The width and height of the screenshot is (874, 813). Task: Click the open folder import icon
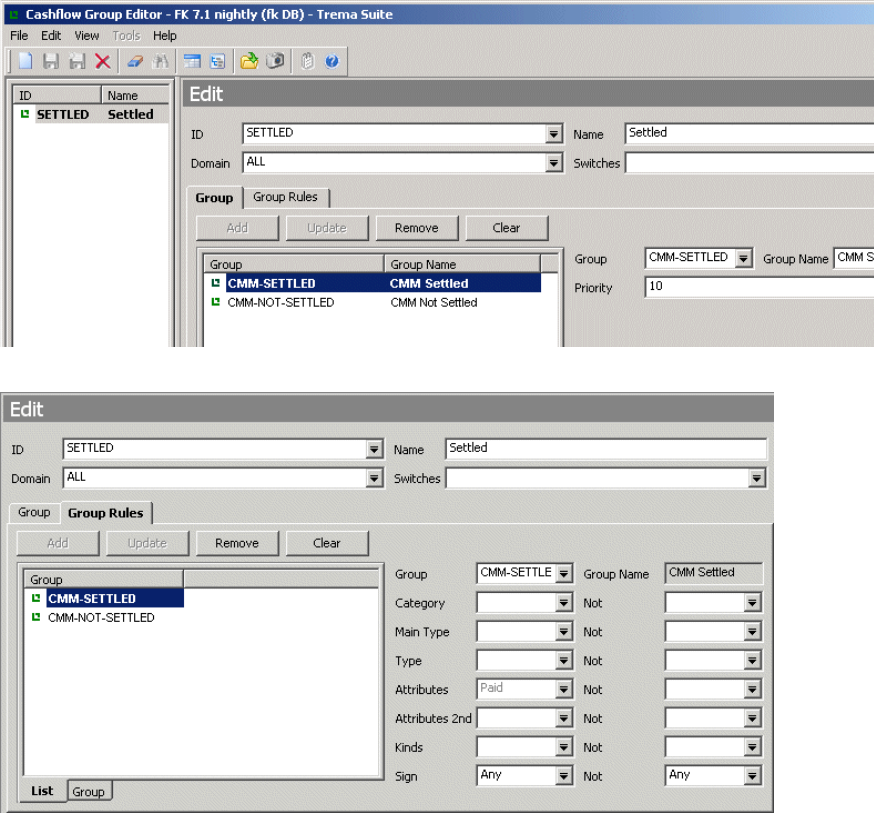pyautogui.click(x=249, y=62)
